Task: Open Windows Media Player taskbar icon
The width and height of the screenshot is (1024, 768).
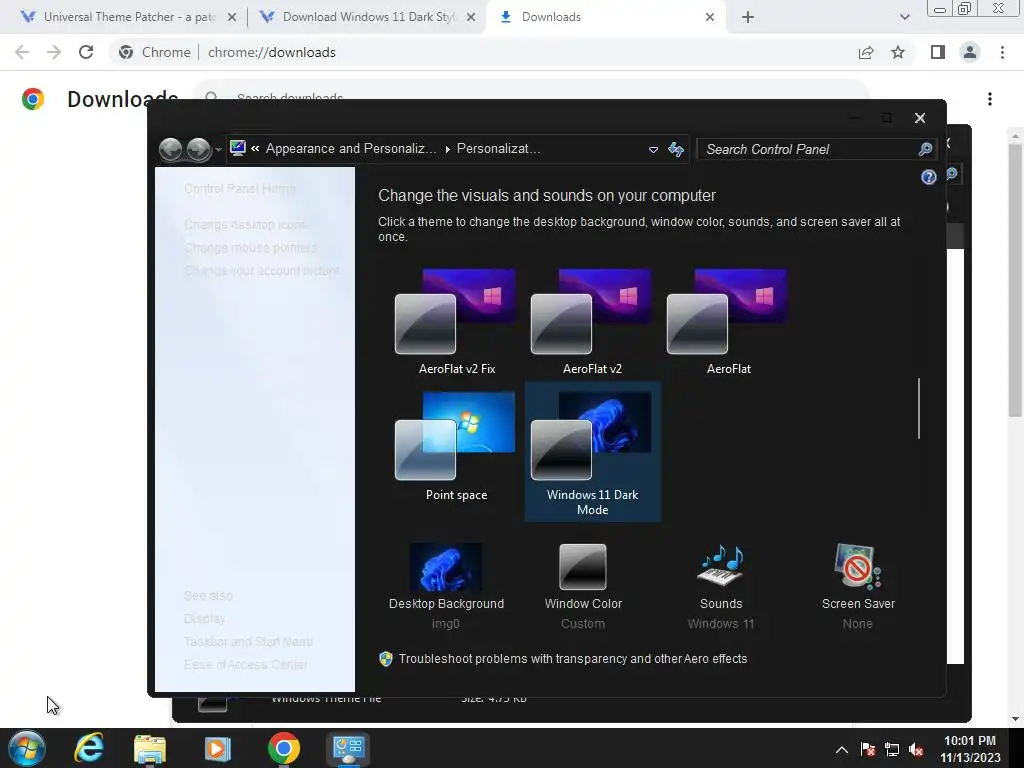Action: pyautogui.click(x=217, y=748)
